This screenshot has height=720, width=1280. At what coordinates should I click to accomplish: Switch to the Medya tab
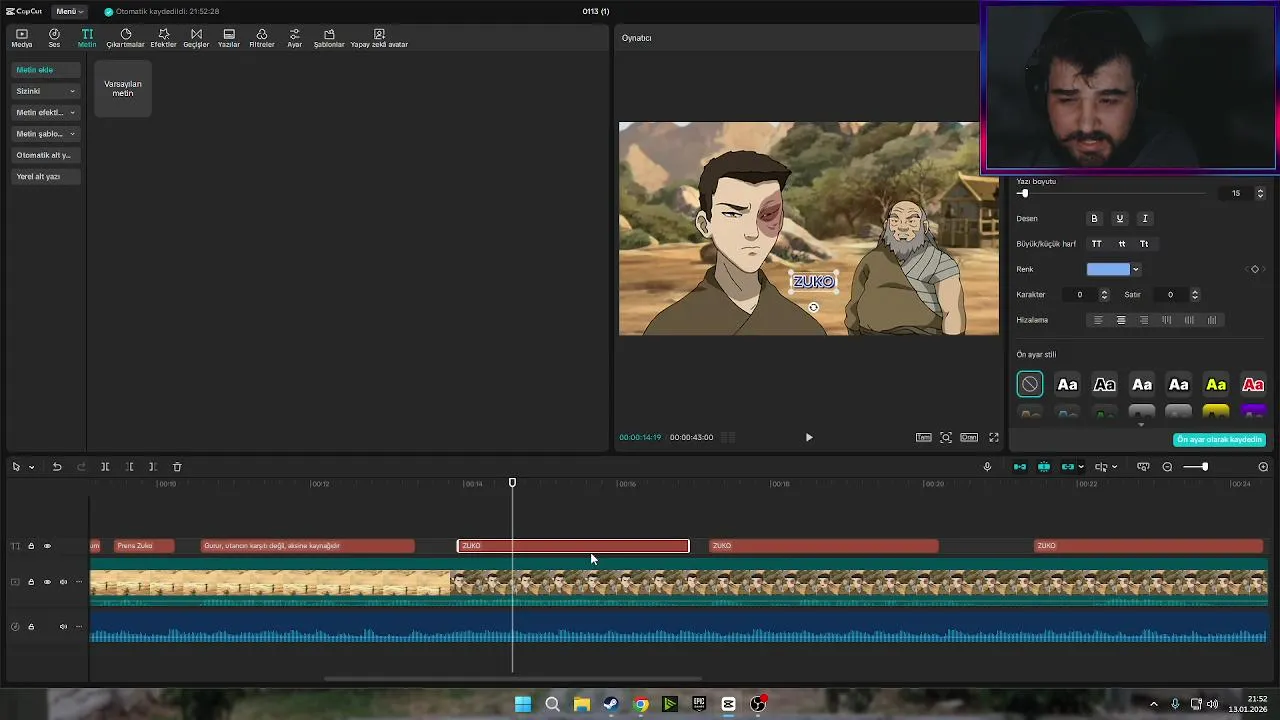pyautogui.click(x=22, y=39)
